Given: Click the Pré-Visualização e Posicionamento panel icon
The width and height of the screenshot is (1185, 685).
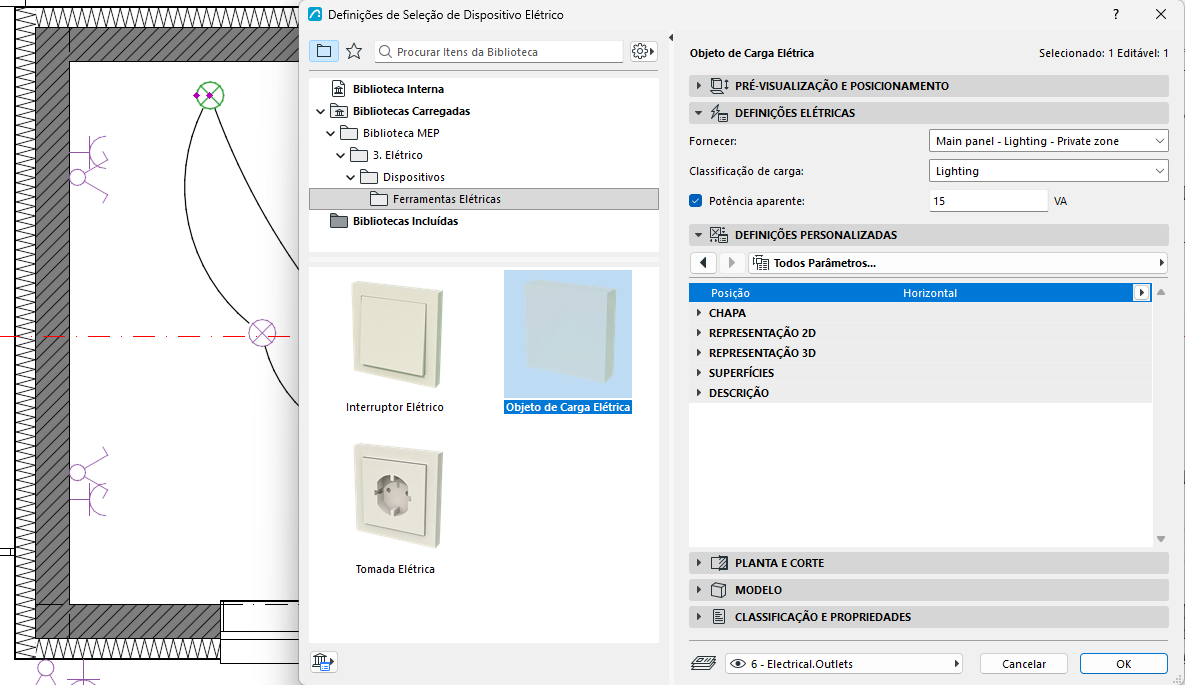Looking at the screenshot, I should 719,86.
